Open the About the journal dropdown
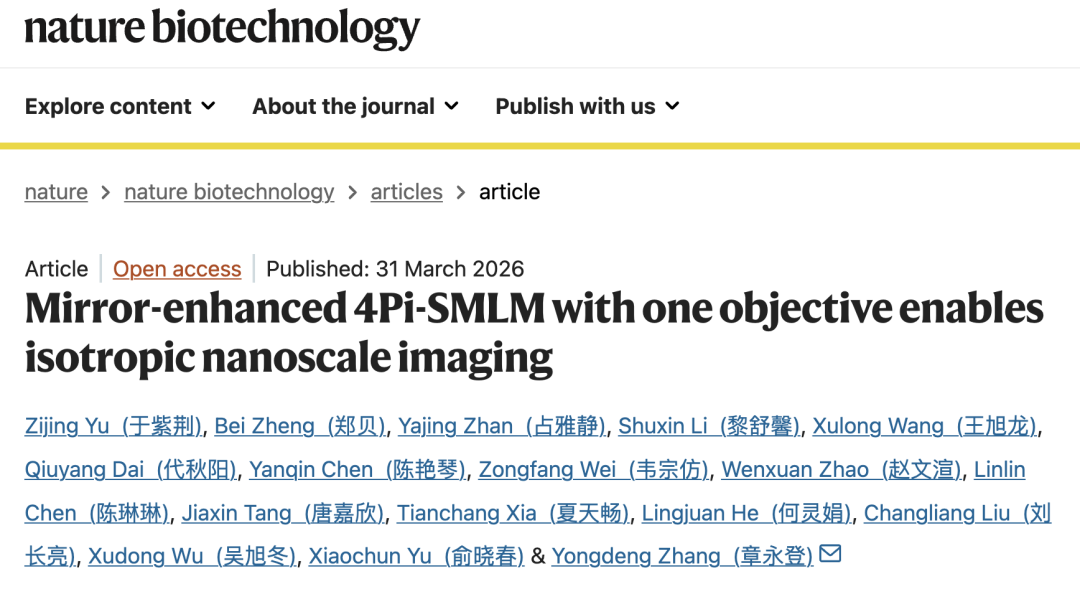 [x=355, y=106]
